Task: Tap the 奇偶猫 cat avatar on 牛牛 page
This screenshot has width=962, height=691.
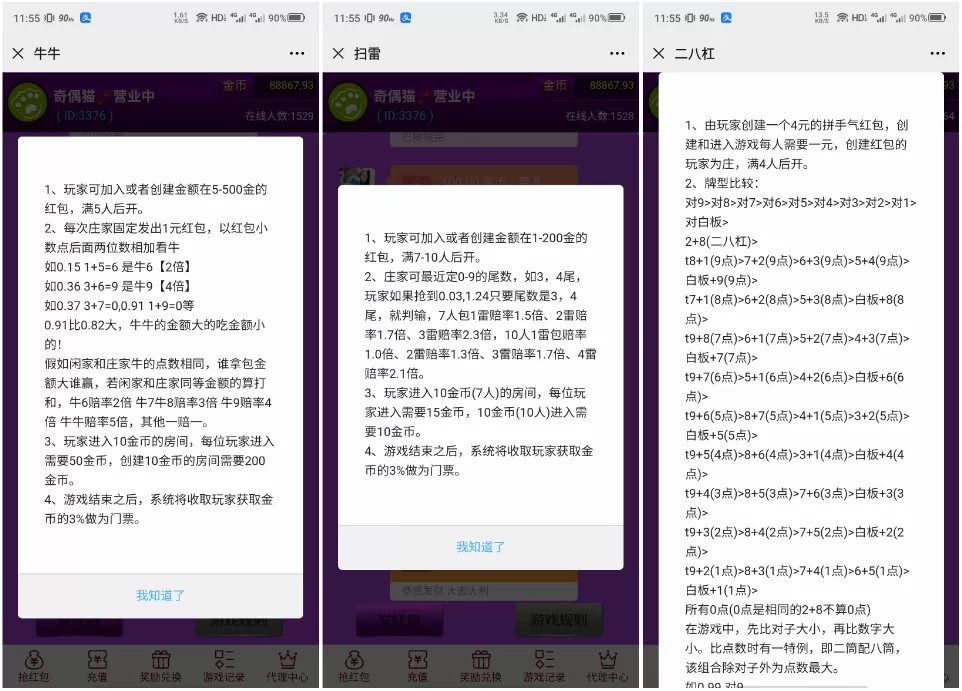Action: [x=28, y=100]
